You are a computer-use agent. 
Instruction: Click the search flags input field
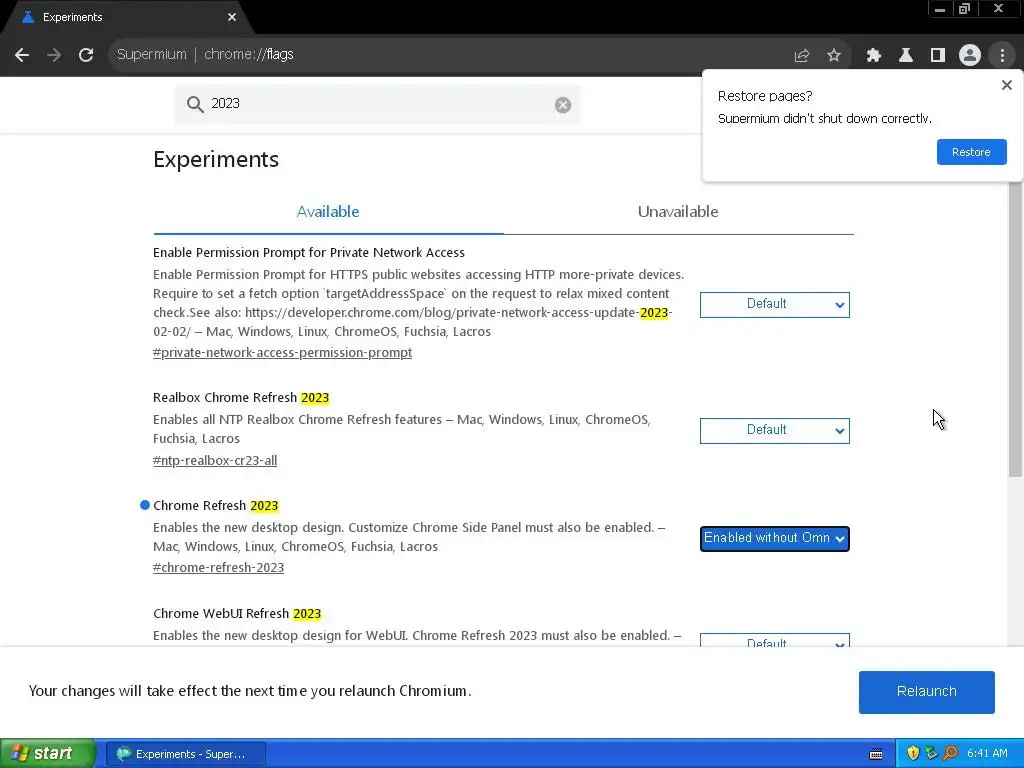coord(377,104)
